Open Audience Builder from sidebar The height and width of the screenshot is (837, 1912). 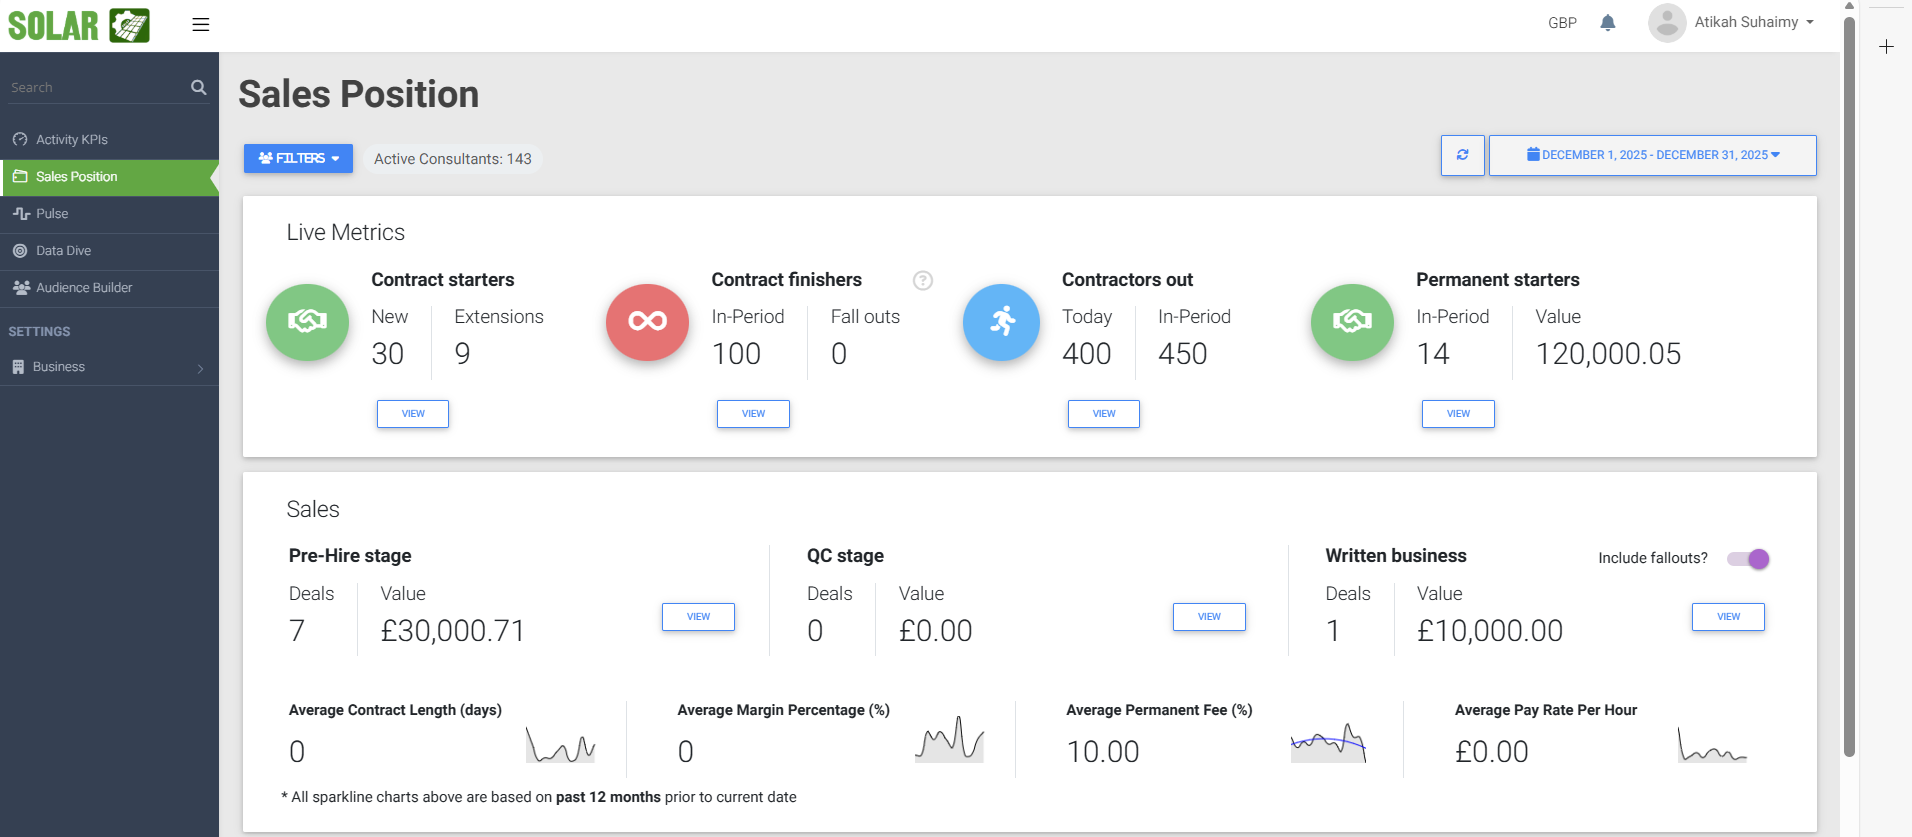click(x=84, y=288)
